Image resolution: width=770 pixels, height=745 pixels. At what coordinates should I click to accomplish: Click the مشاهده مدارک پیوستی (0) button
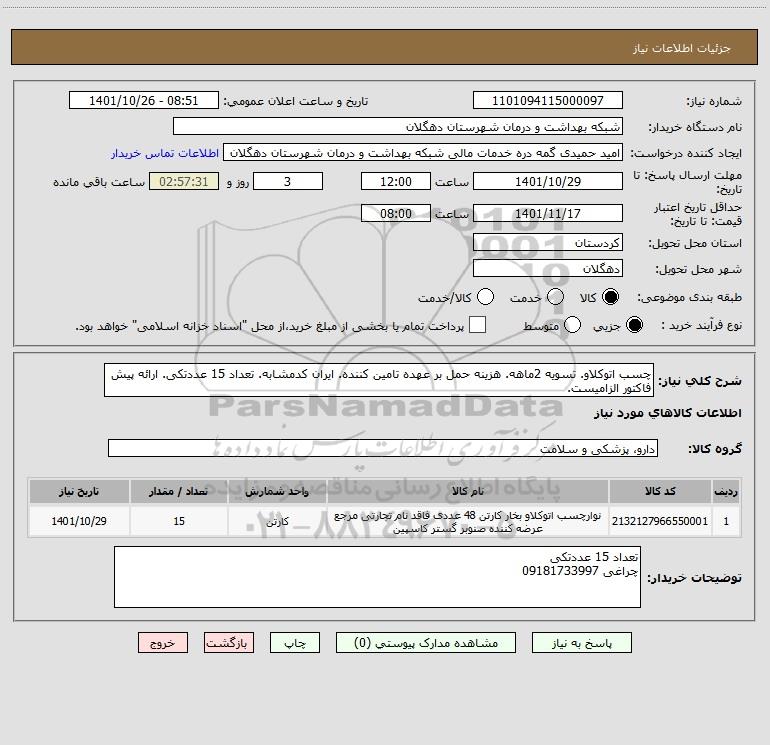[x=426, y=643]
